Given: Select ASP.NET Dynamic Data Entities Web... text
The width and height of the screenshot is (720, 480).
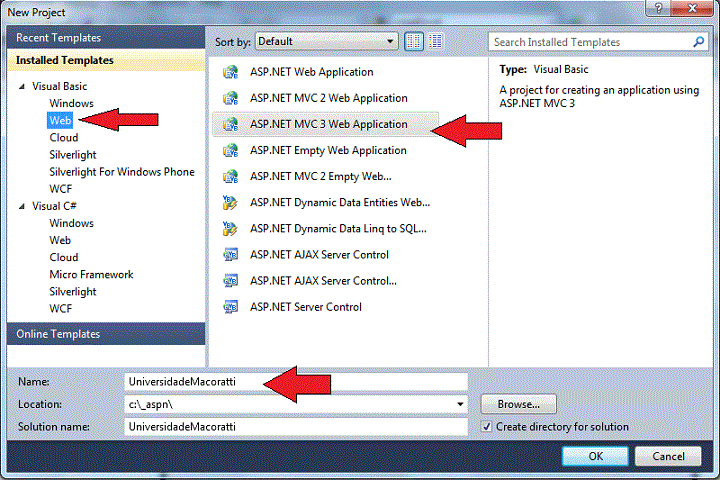Looking at the screenshot, I should tap(340, 203).
